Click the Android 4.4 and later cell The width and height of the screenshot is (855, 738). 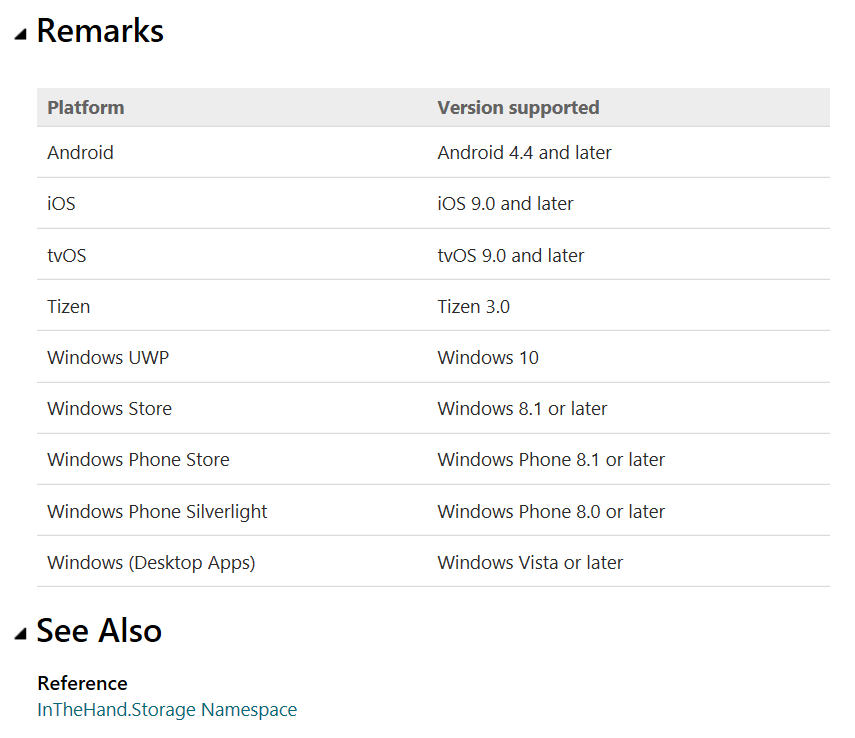click(524, 153)
